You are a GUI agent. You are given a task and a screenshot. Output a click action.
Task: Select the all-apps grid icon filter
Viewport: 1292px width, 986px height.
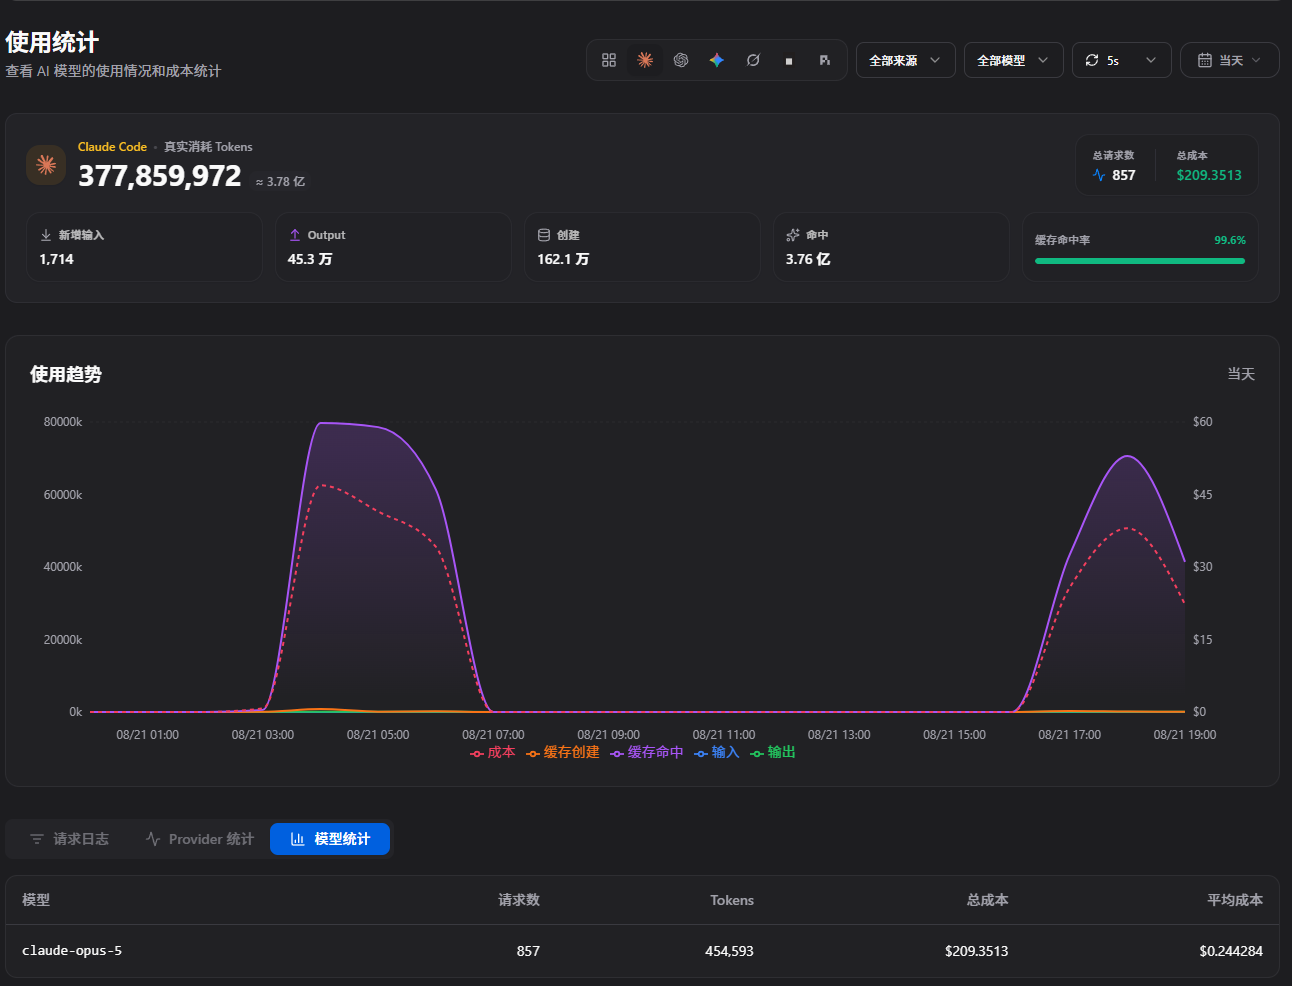pos(609,60)
